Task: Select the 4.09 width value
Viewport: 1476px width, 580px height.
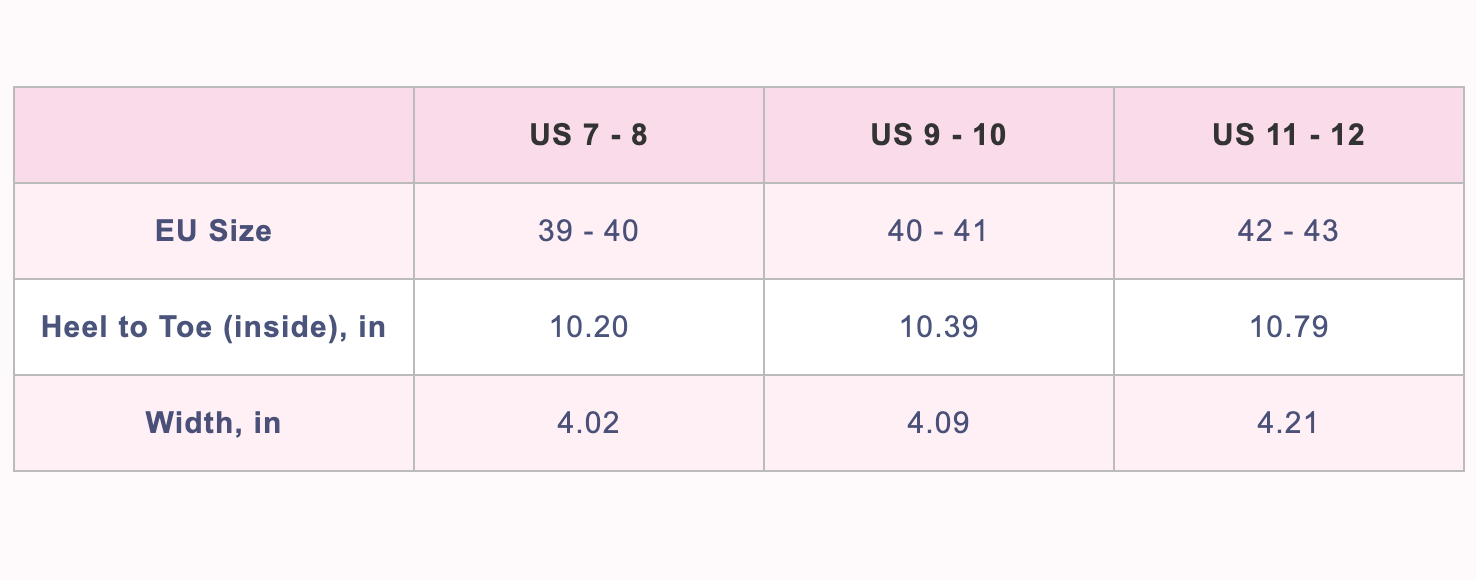Action: pyautogui.click(x=938, y=423)
